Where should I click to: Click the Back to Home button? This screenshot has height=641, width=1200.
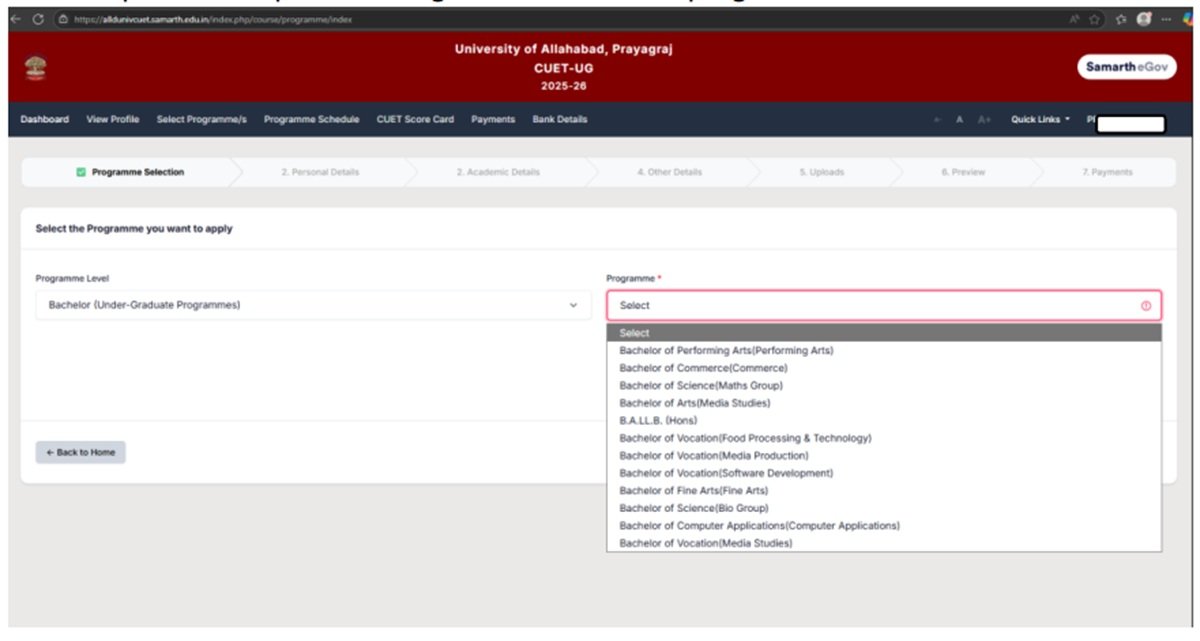pos(81,453)
